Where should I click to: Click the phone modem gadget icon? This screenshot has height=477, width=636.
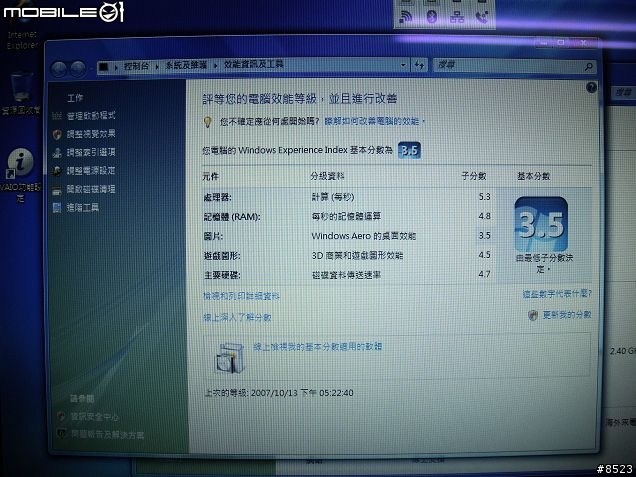(x=482, y=16)
